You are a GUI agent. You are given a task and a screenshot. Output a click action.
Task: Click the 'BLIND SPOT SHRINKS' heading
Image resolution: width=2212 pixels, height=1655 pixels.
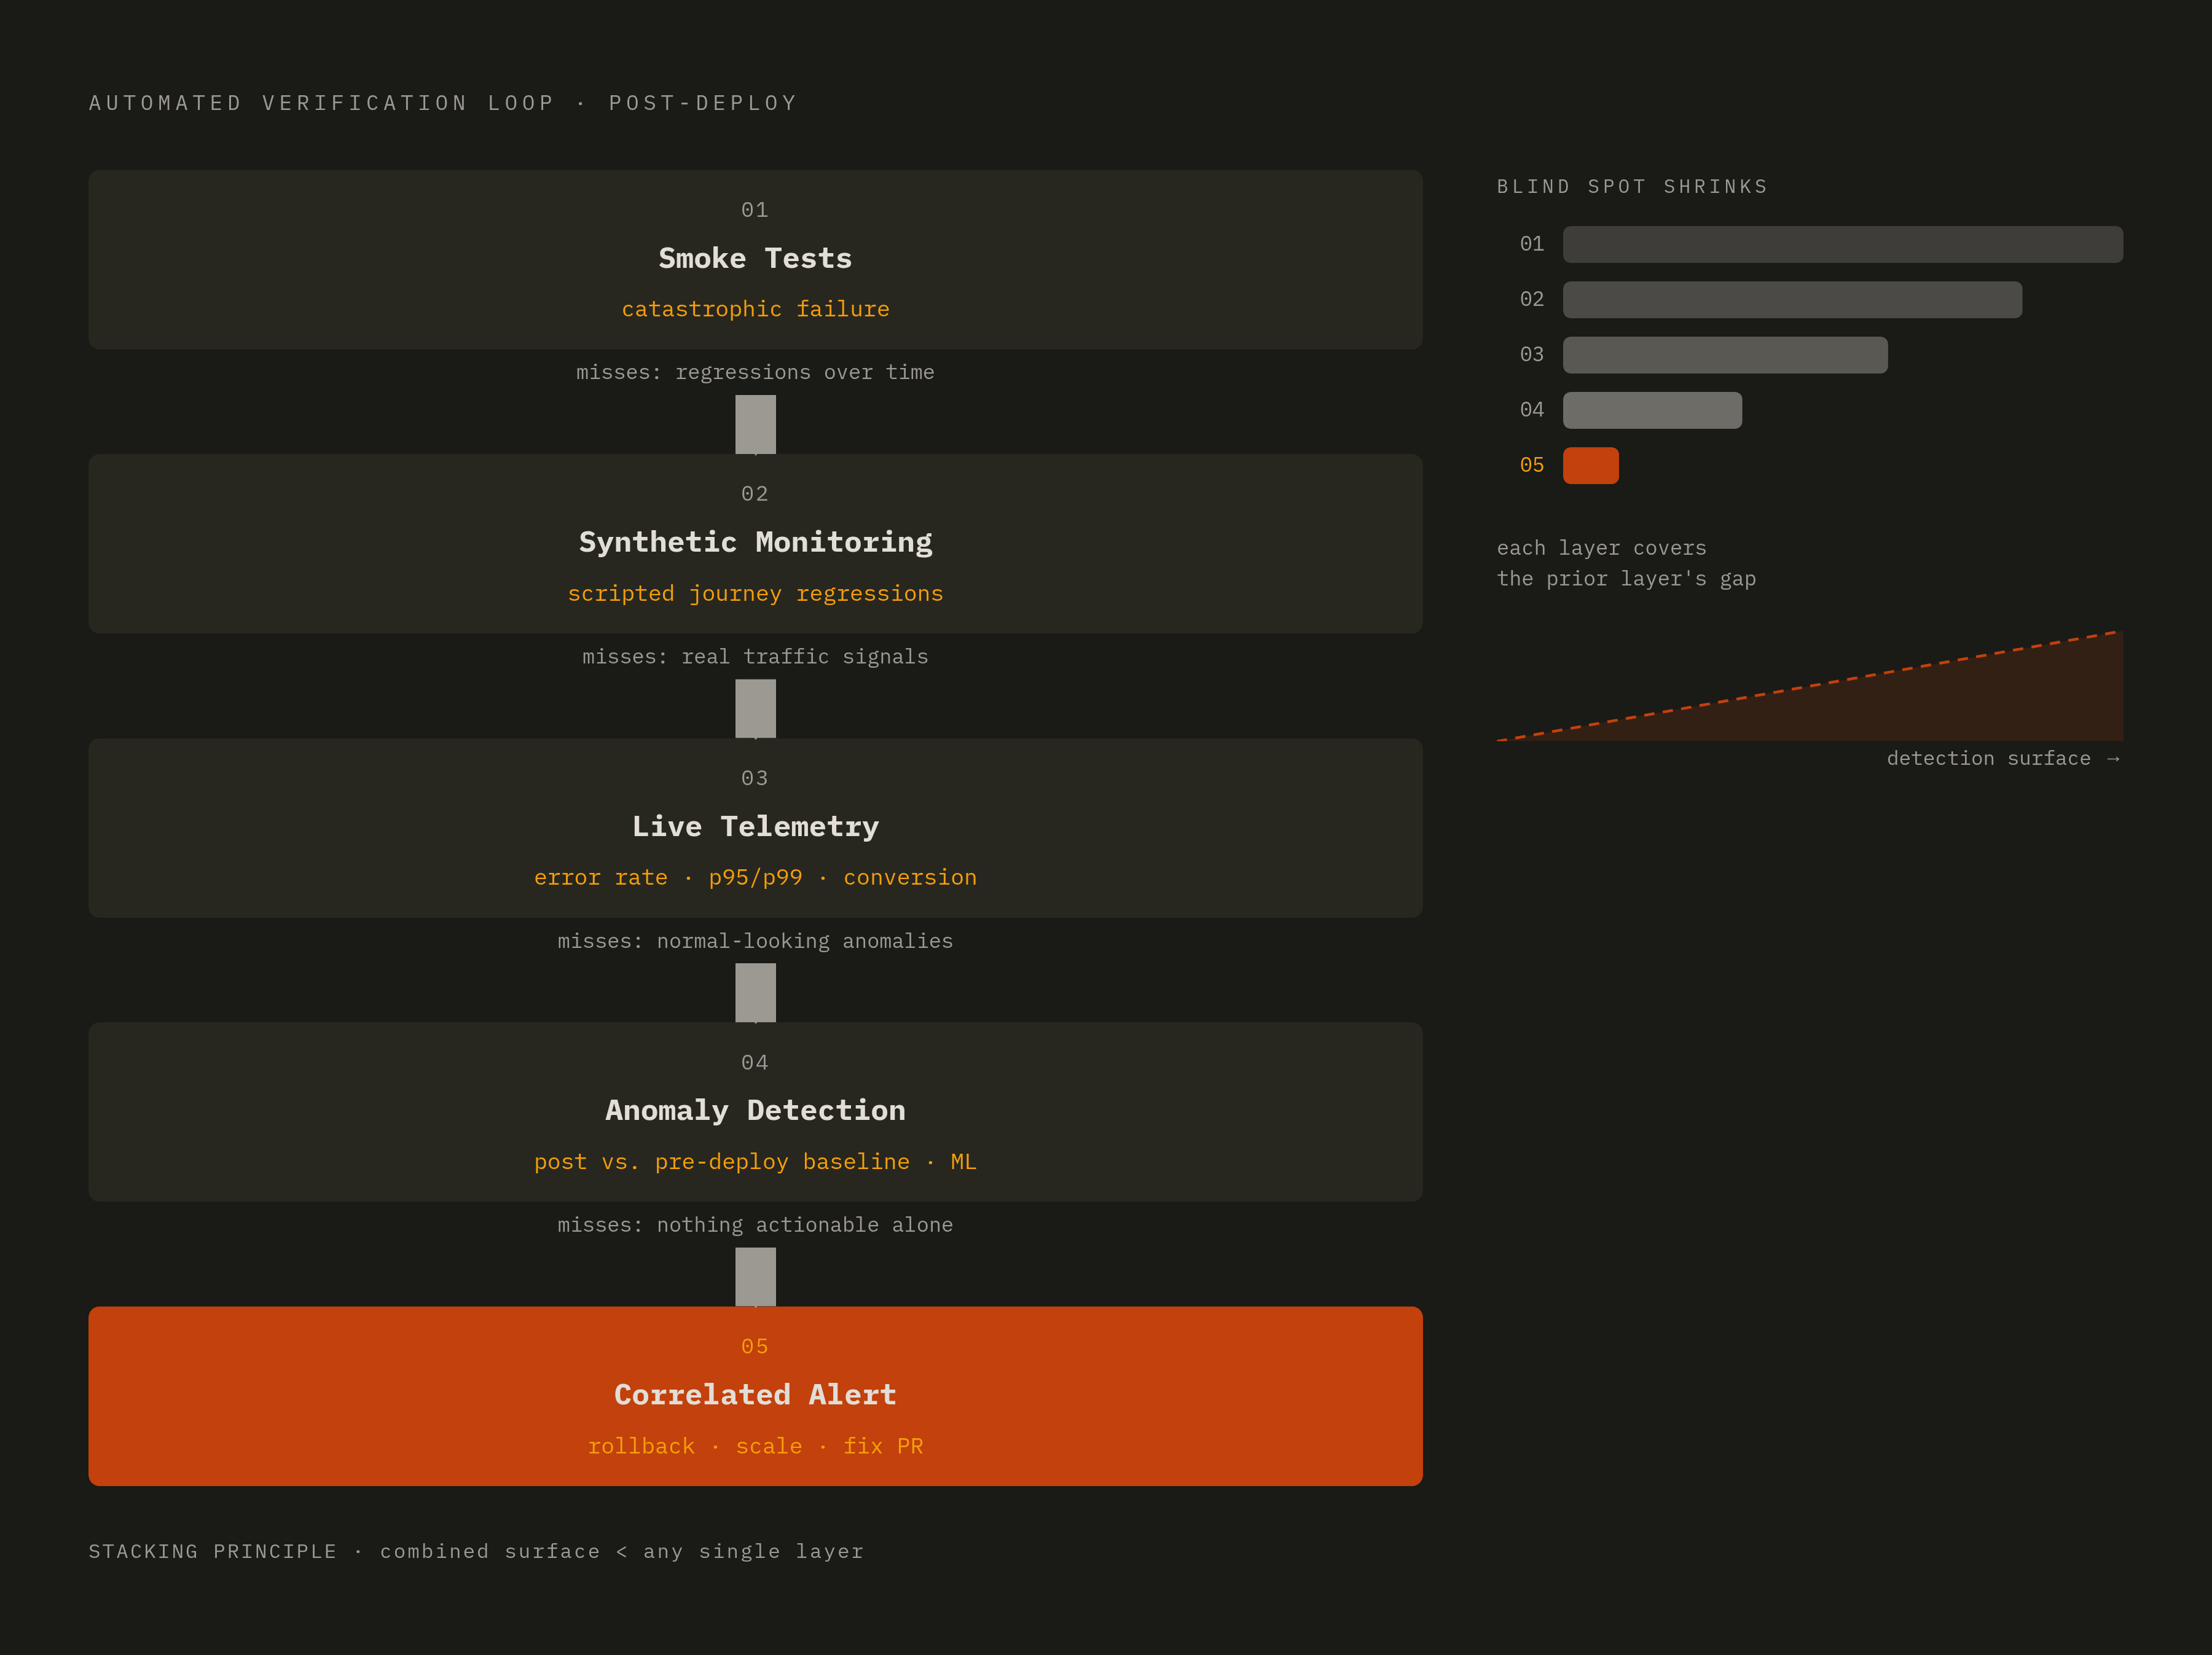pyautogui.click(x=1632, y=187)
